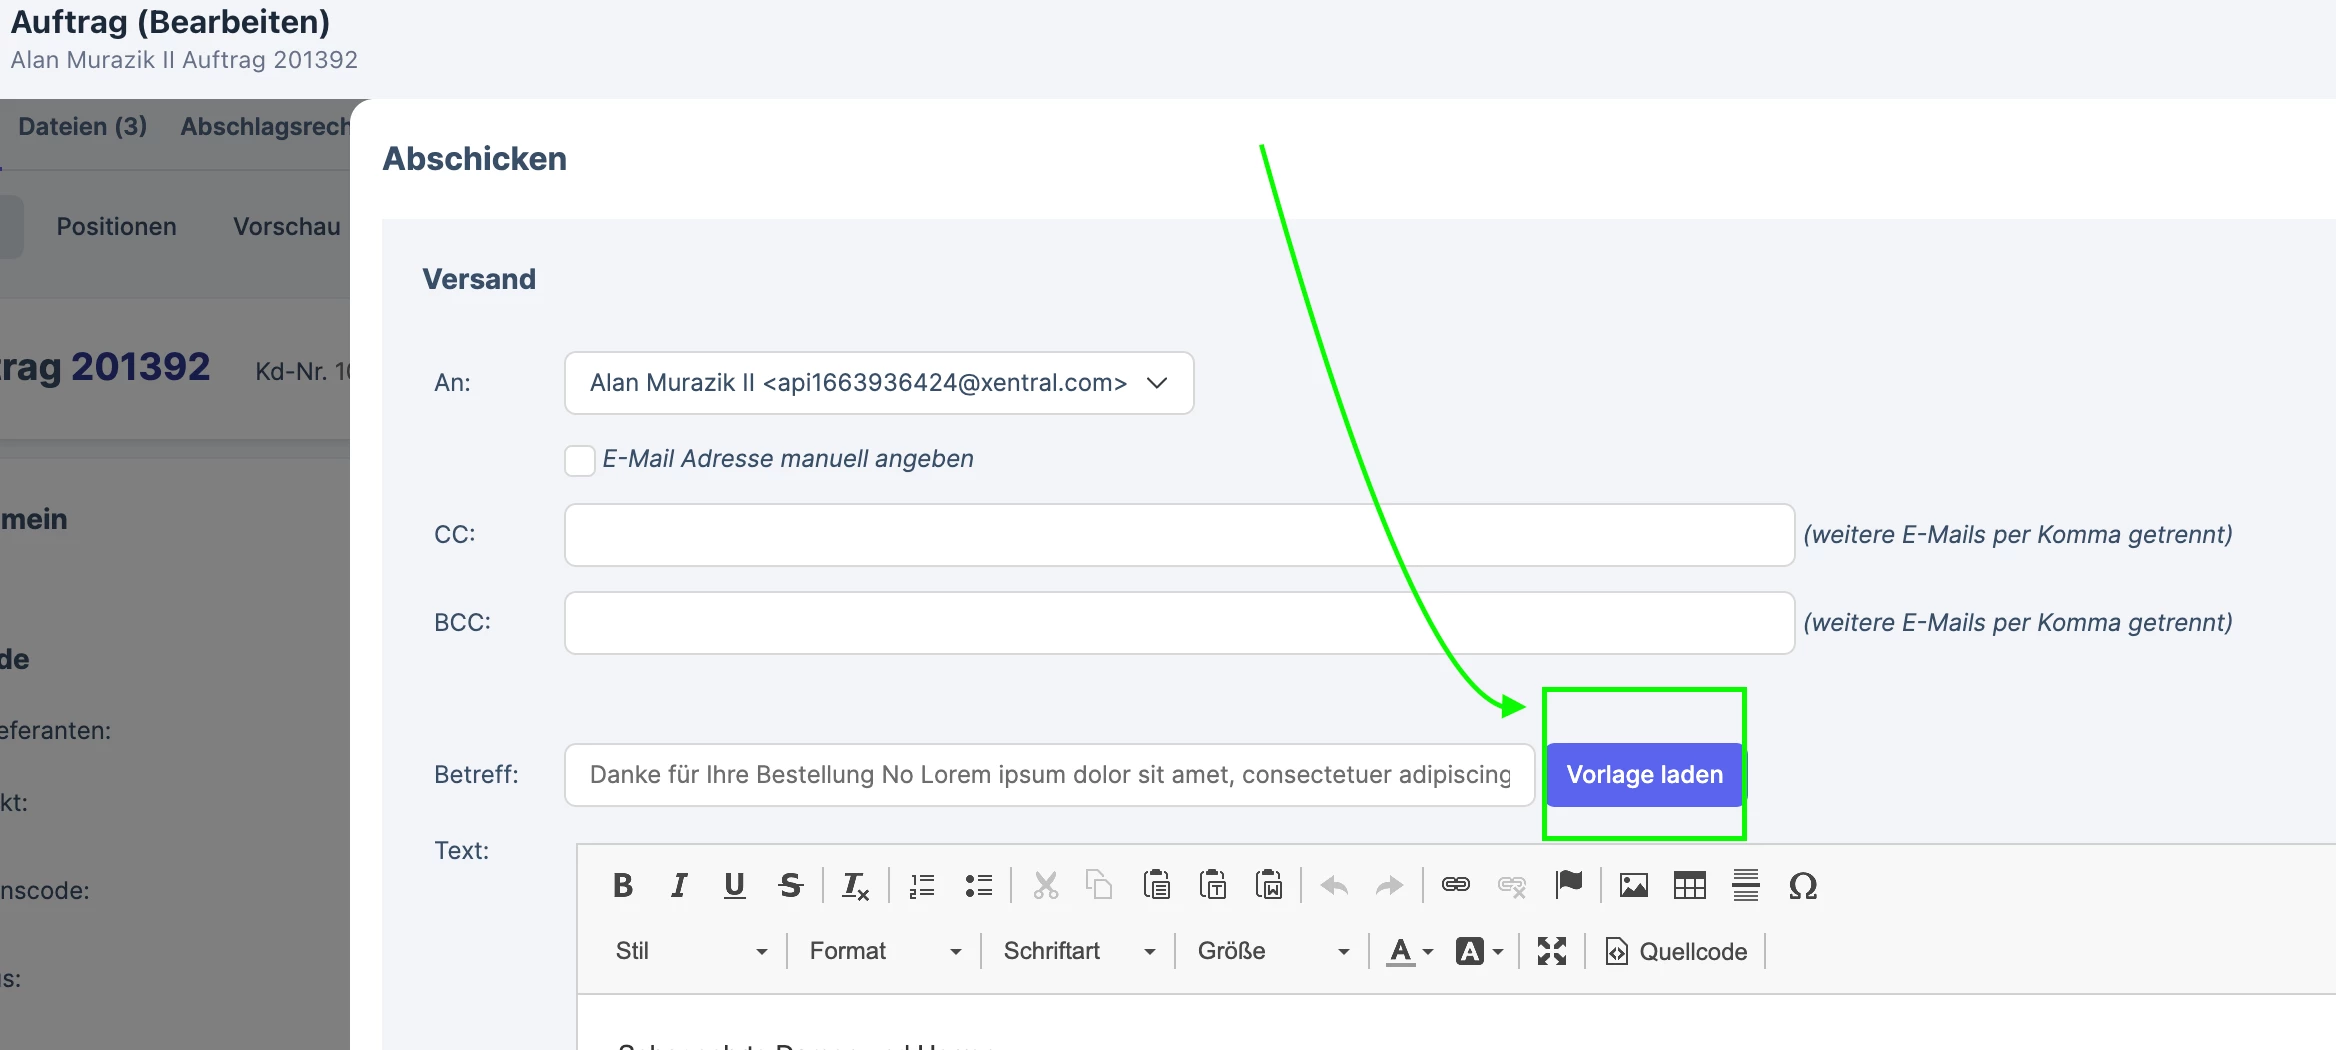
Task: Insert a hyperlink with link icon
Action: tap(1456, 886)
